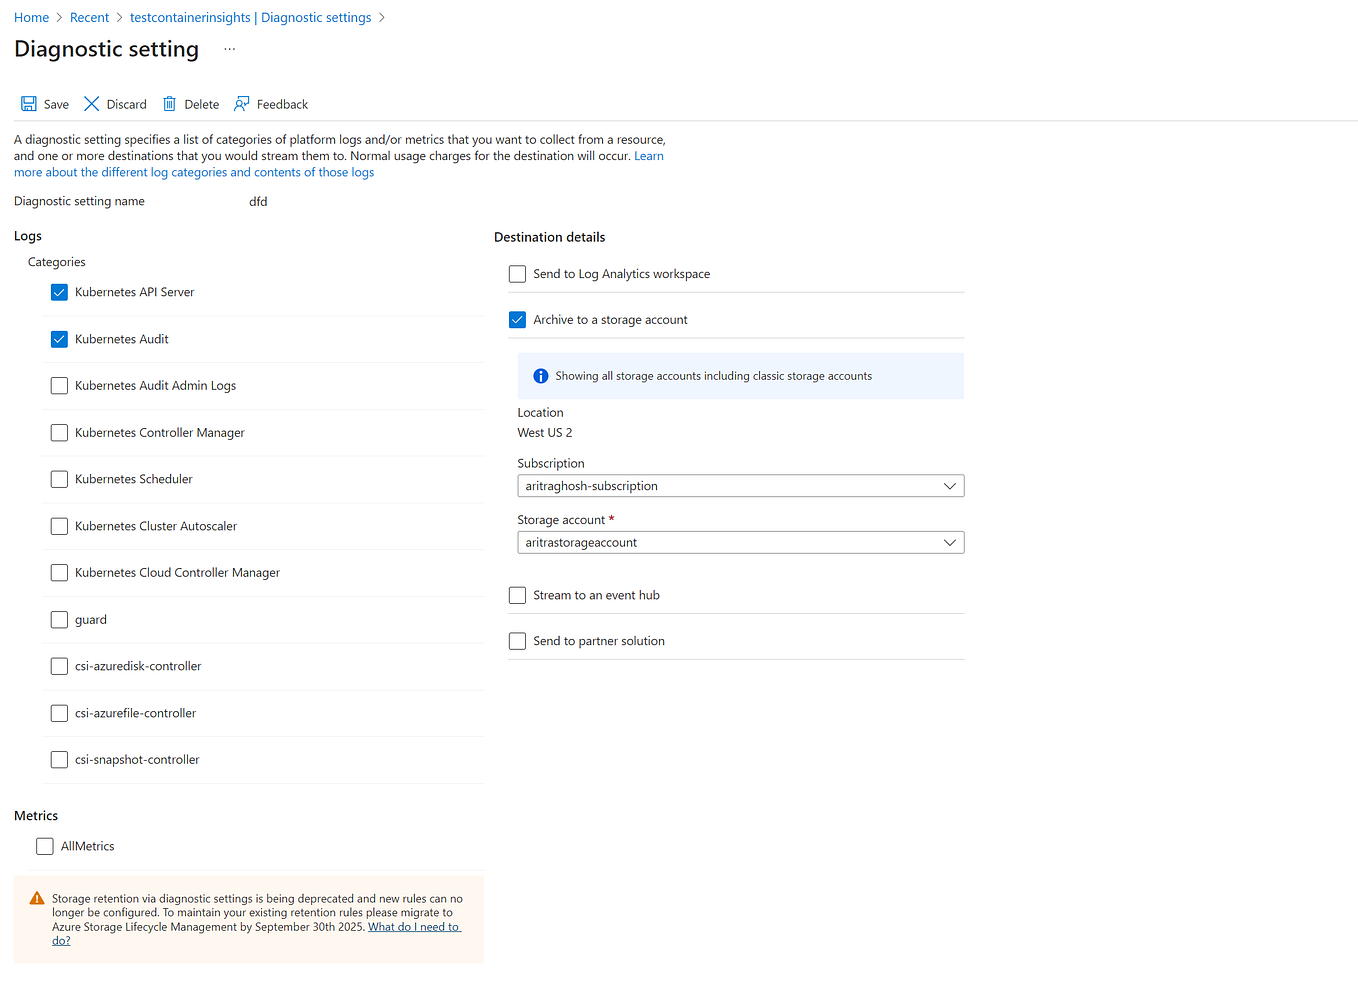Expand the chevron after the Diagnostic settings breadcrumb

[381, 17]
